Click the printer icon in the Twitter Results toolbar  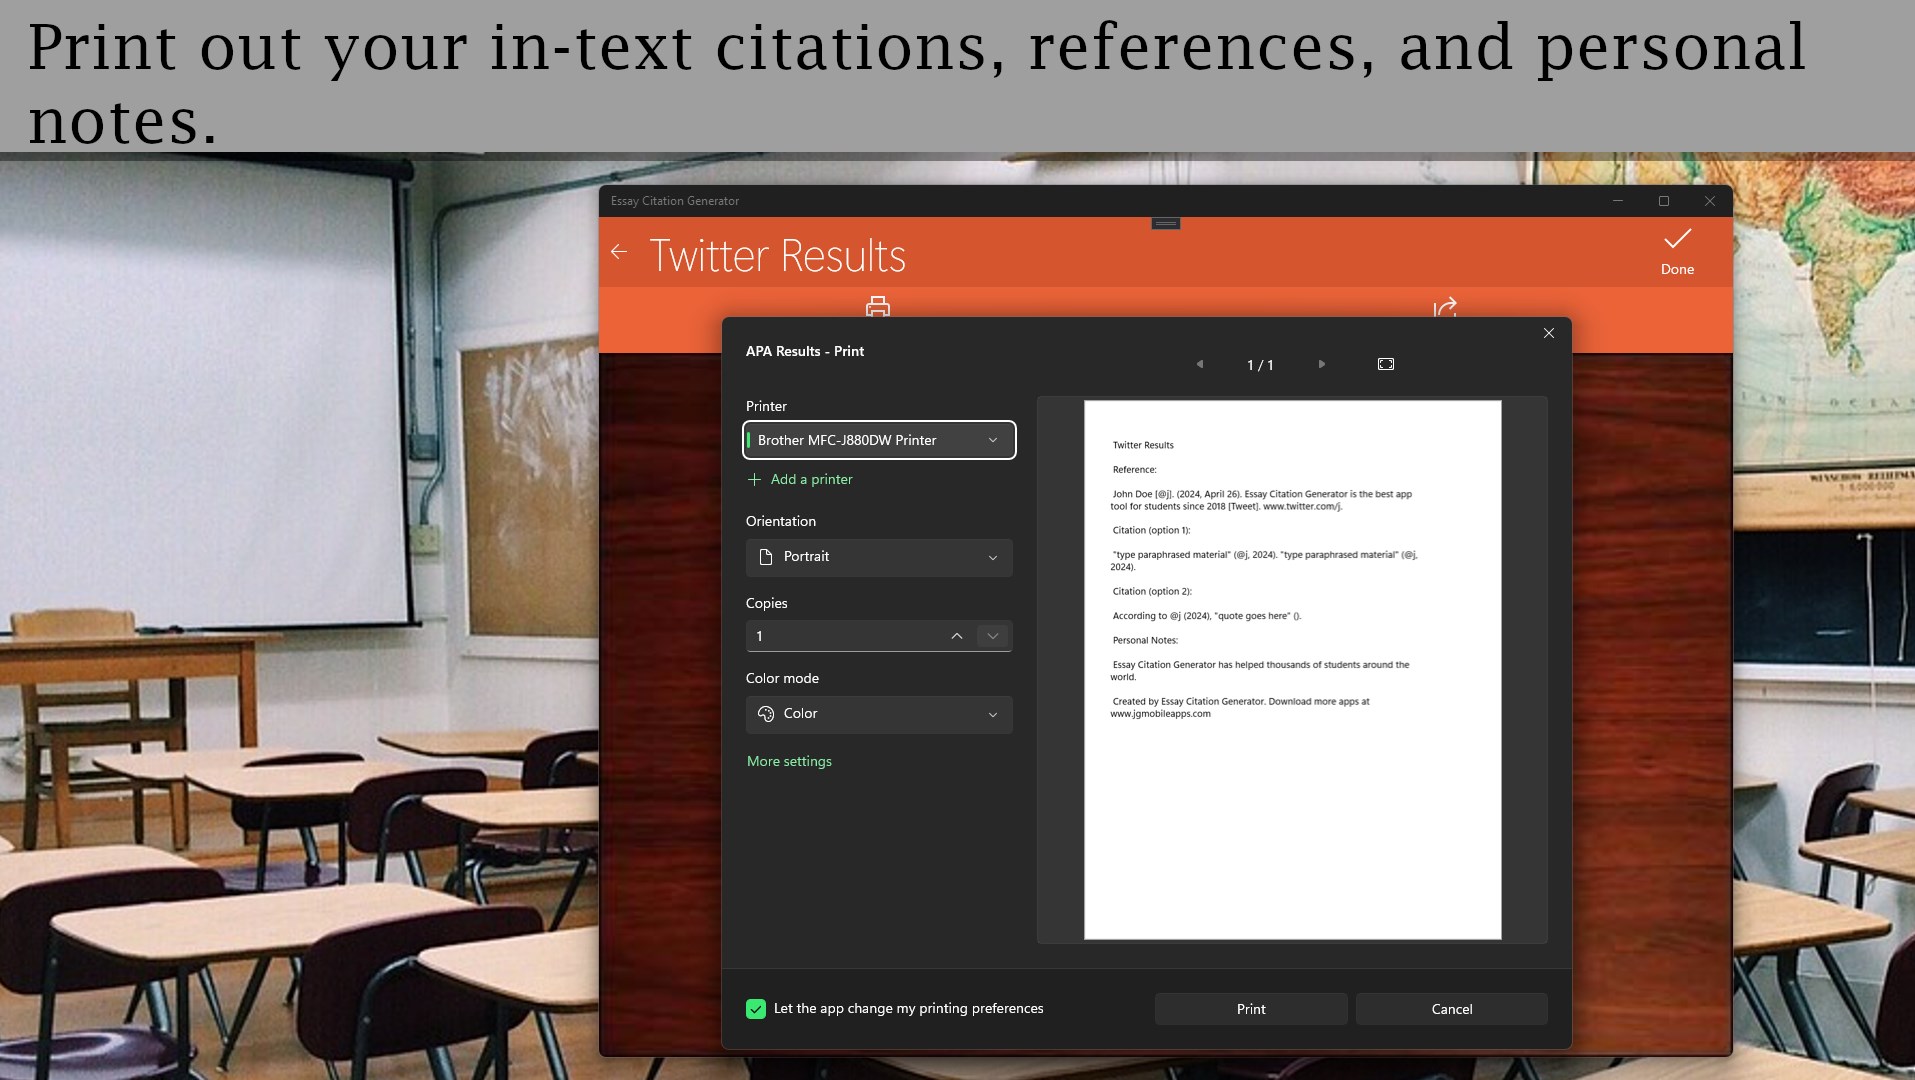(x=877, y=308)
